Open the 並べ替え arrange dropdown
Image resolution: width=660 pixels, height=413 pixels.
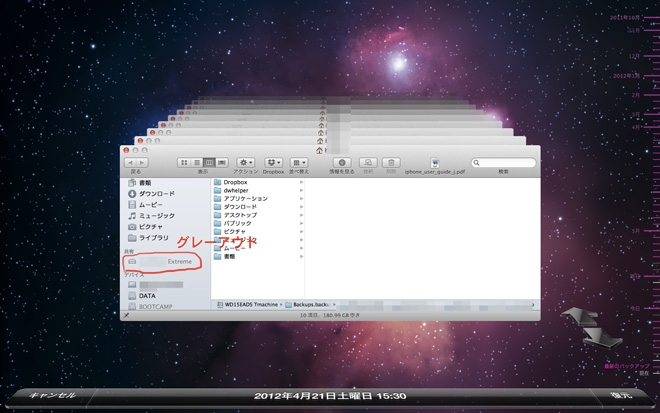tap(299, 163)
